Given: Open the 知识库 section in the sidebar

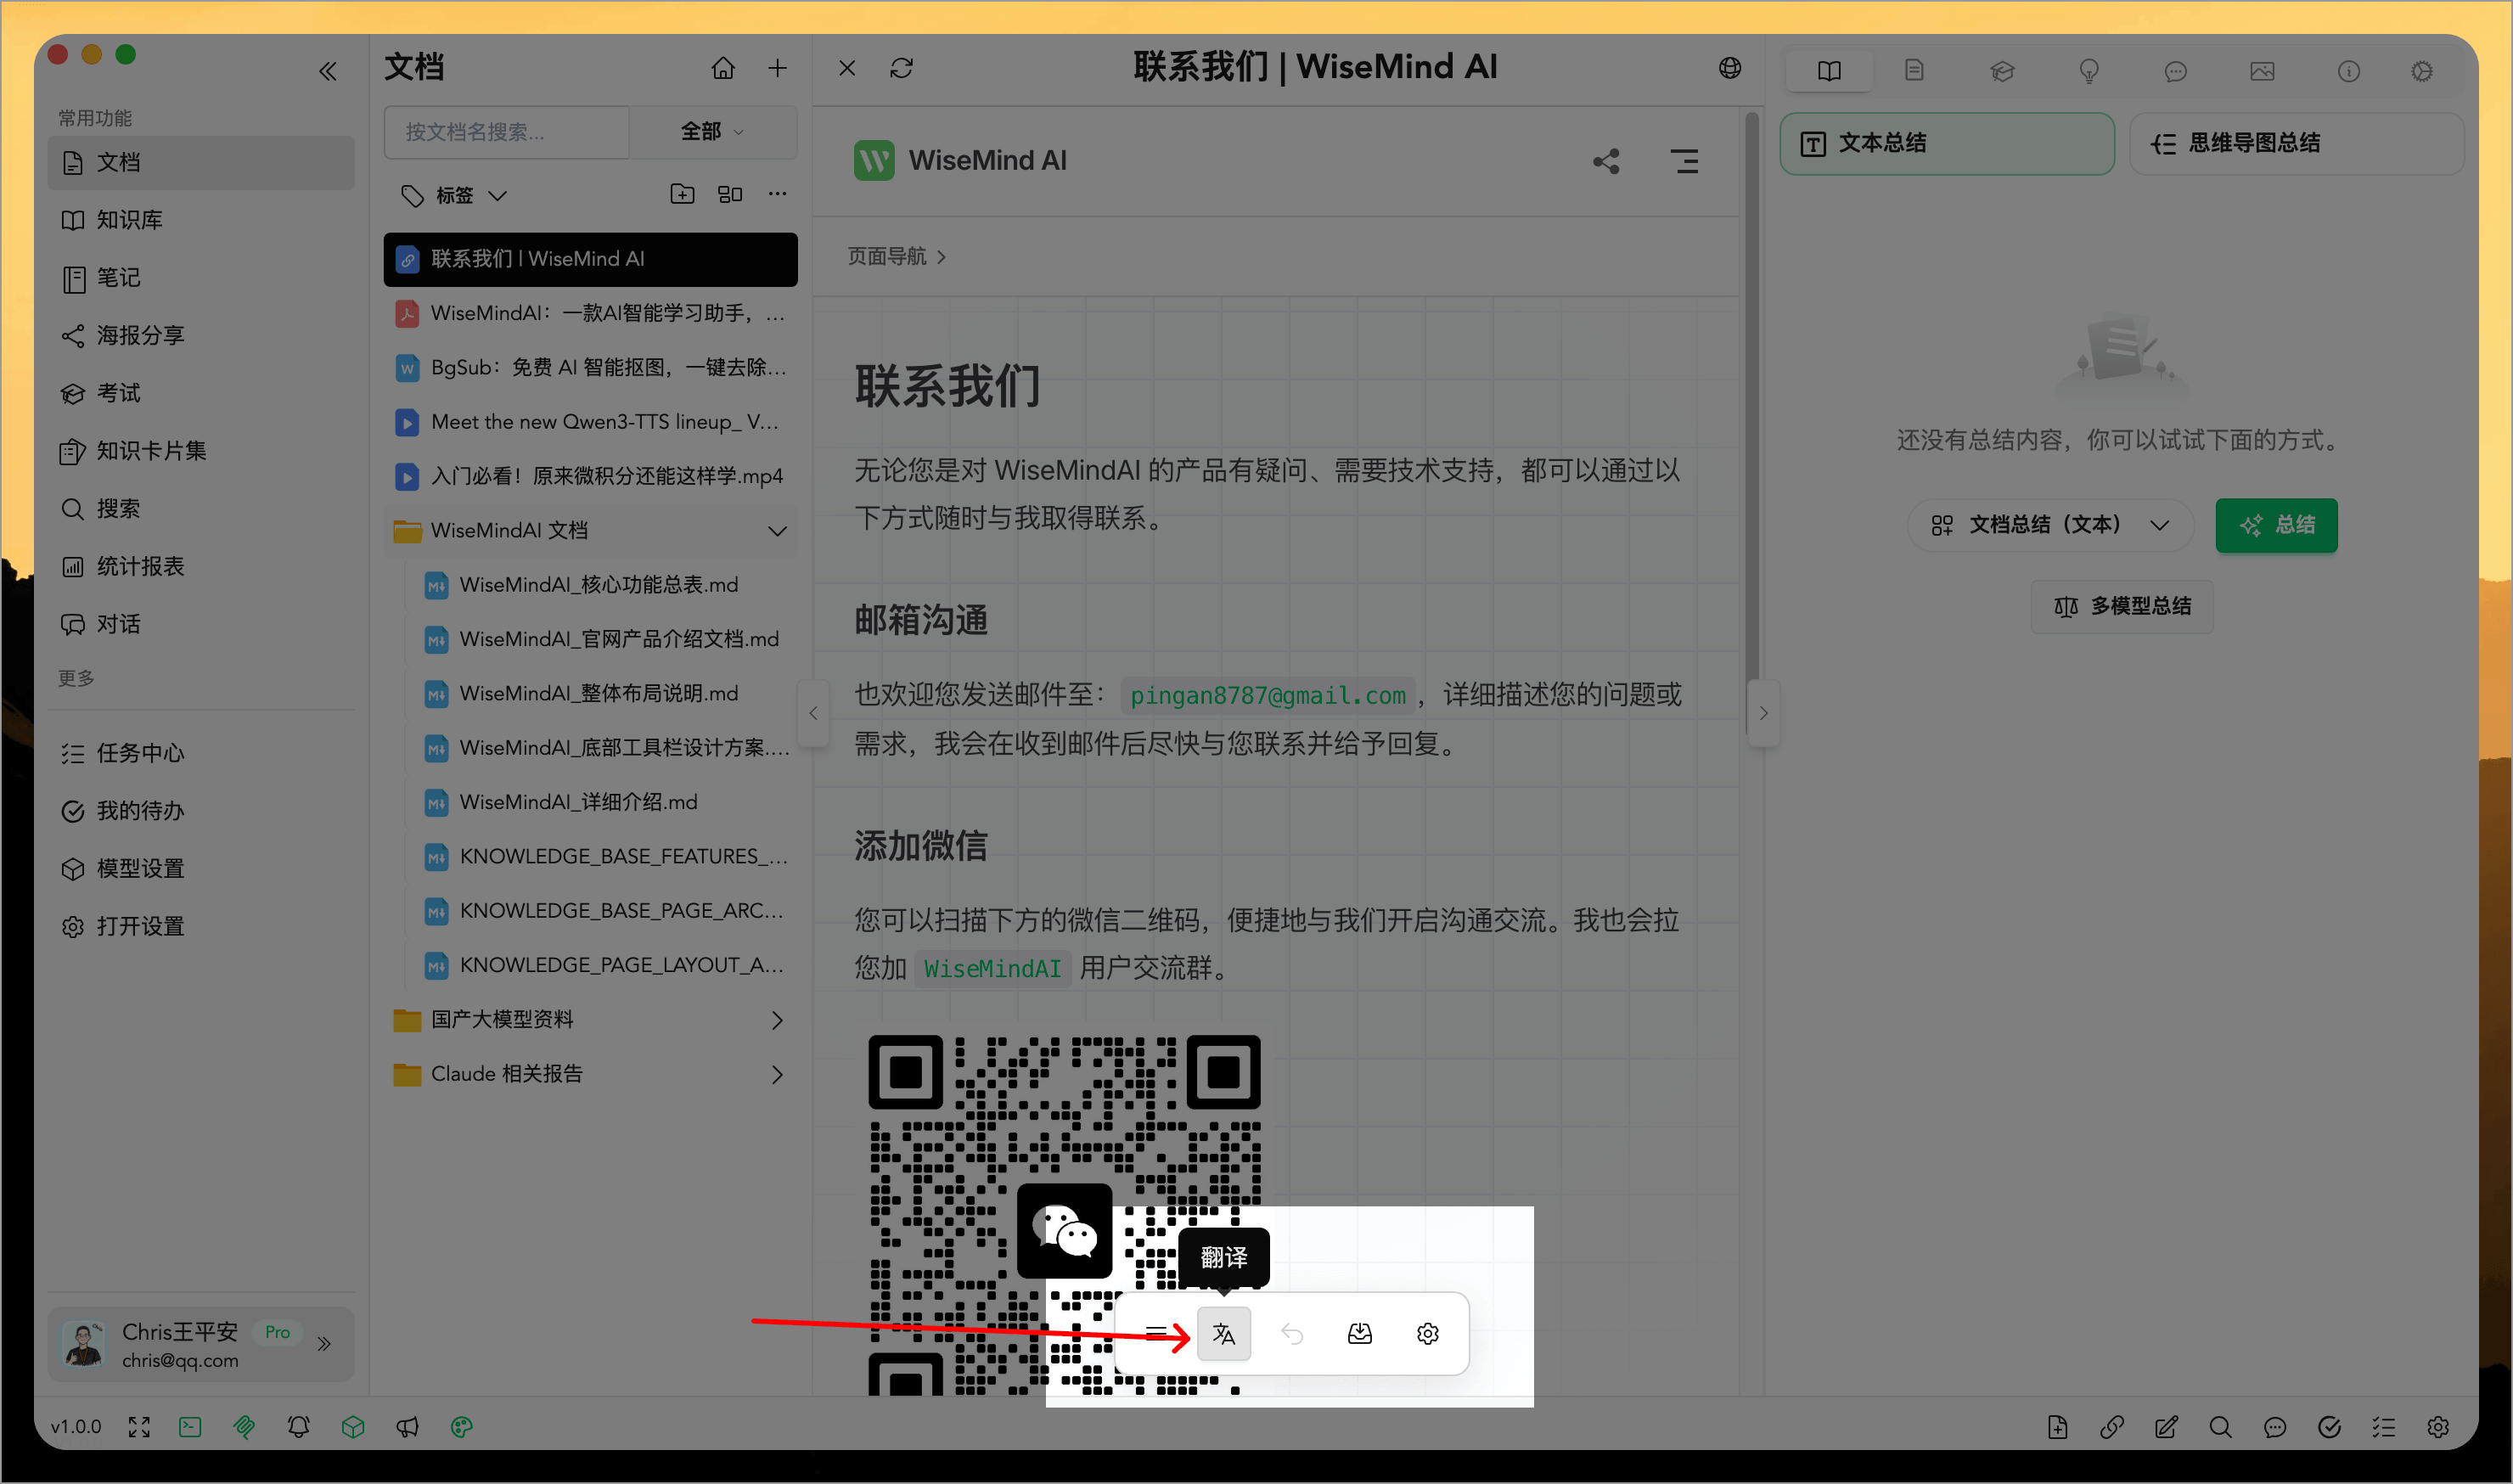Looking at the screenshot, I should (130, 219).
